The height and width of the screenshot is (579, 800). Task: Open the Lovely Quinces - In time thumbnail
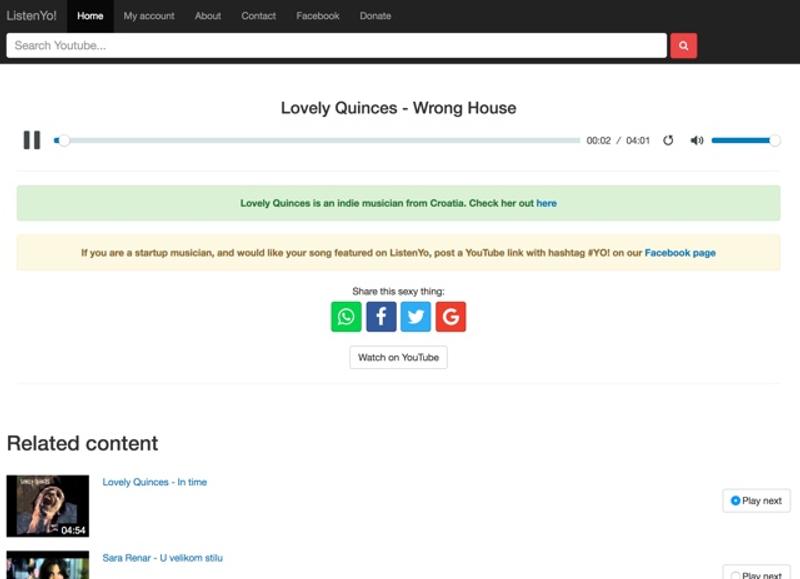click(48, 506)
